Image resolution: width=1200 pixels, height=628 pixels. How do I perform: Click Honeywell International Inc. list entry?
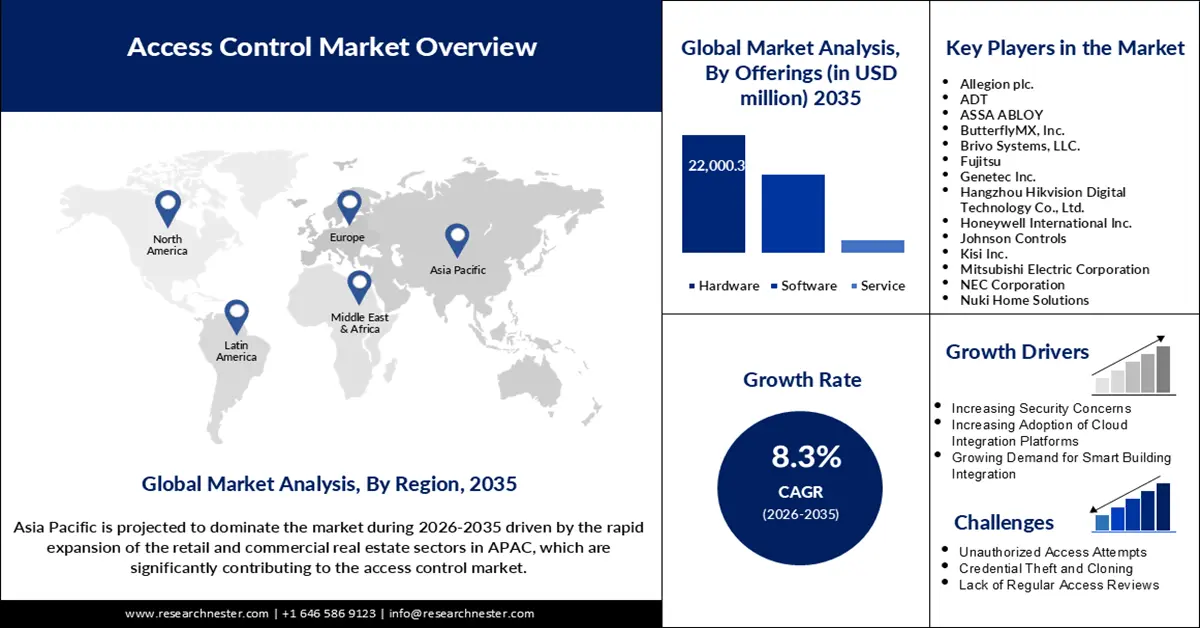[x=1045, y=223]
